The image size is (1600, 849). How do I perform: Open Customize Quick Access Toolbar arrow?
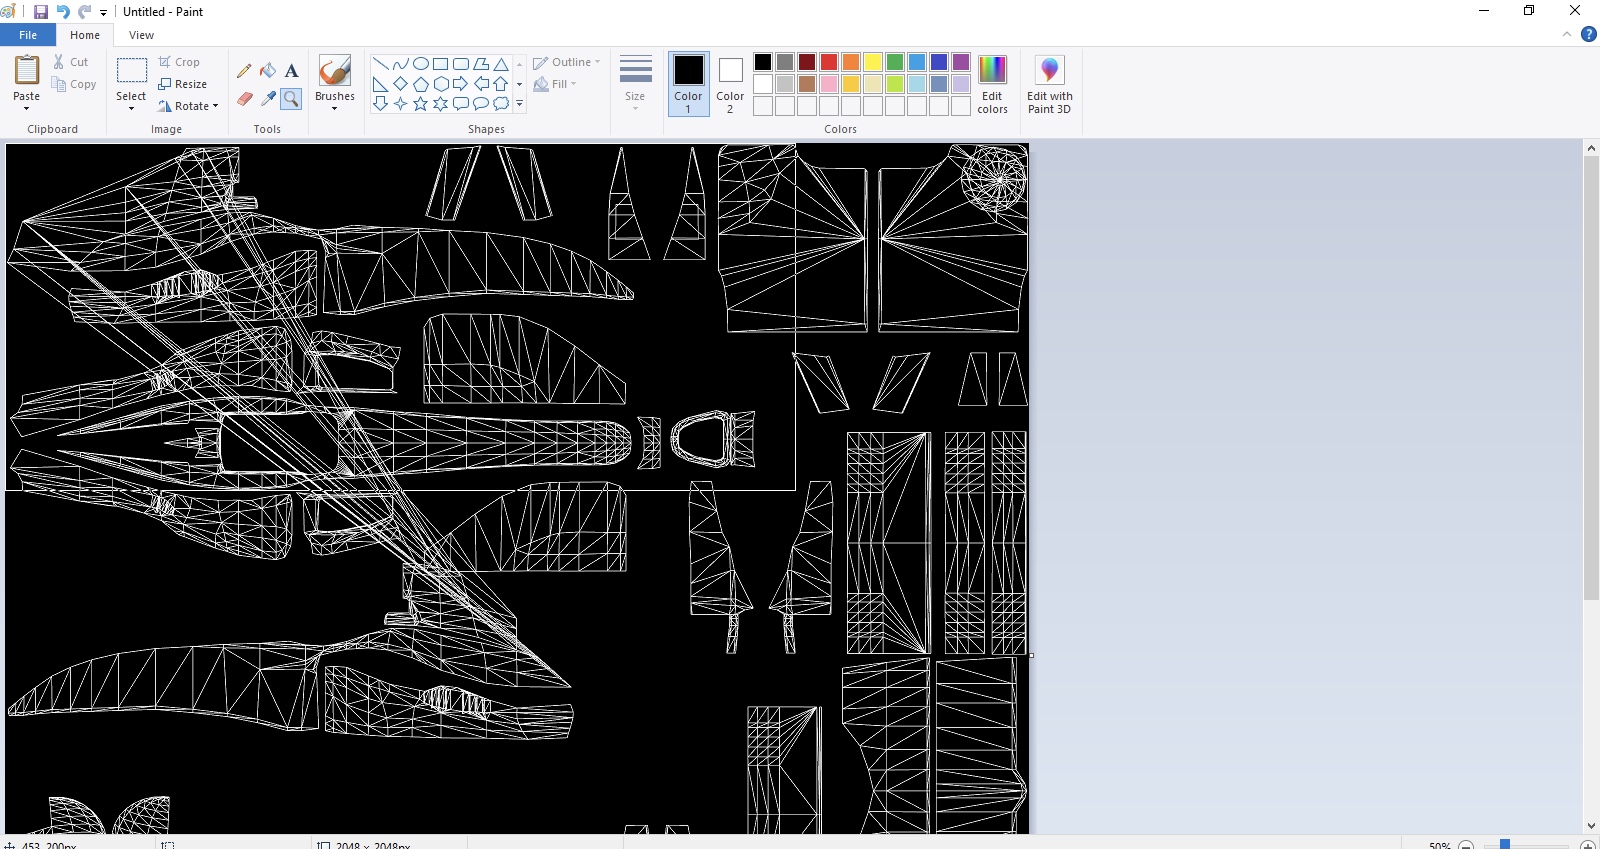pos(103,13)
